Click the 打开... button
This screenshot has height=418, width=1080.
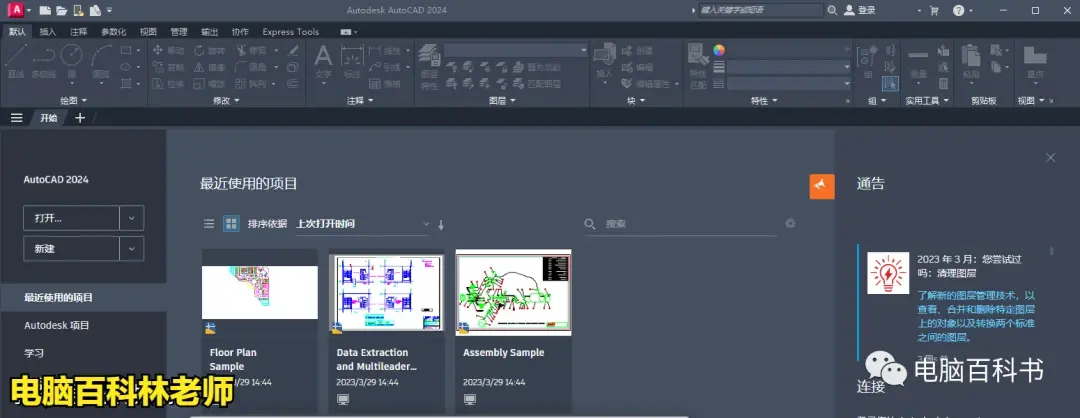pyautogui.click(x=72, y=218)
